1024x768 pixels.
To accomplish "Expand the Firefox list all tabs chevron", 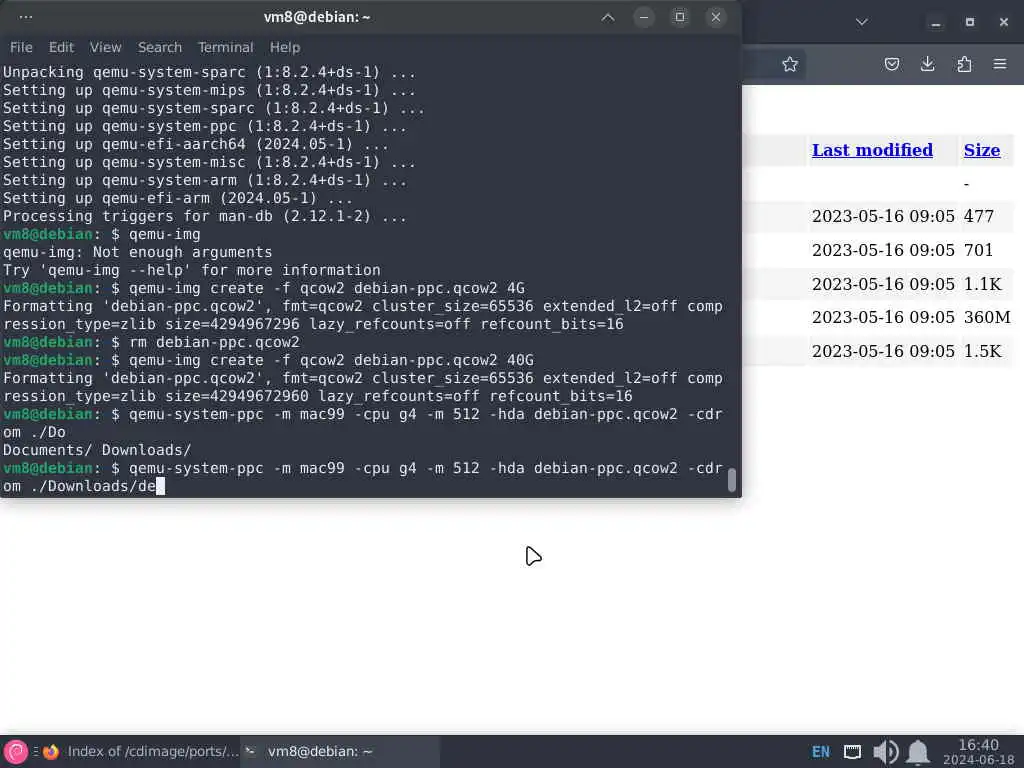I will tap(861, 22).
